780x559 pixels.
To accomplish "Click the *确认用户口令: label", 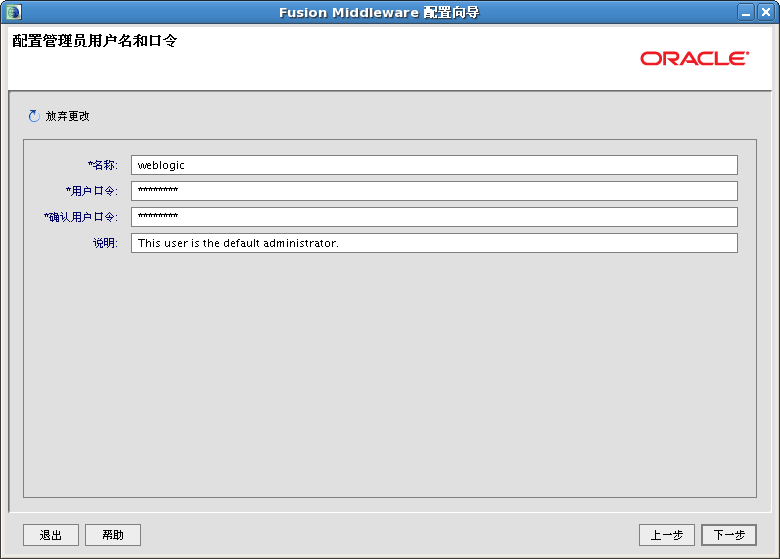I will (81, 217).
